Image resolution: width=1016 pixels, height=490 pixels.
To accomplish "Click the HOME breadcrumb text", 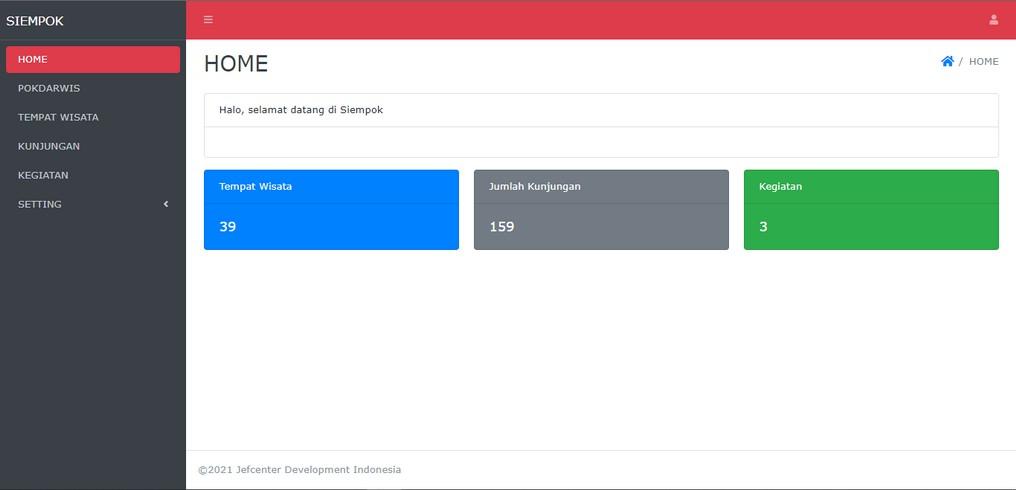I will click(984, 62).
